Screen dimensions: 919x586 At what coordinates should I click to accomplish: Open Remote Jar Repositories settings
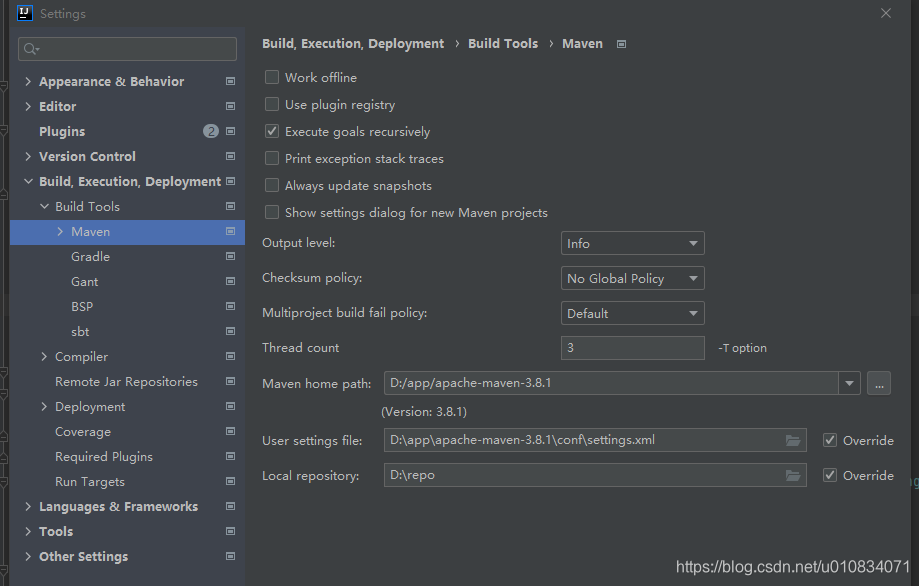[127, 381]
